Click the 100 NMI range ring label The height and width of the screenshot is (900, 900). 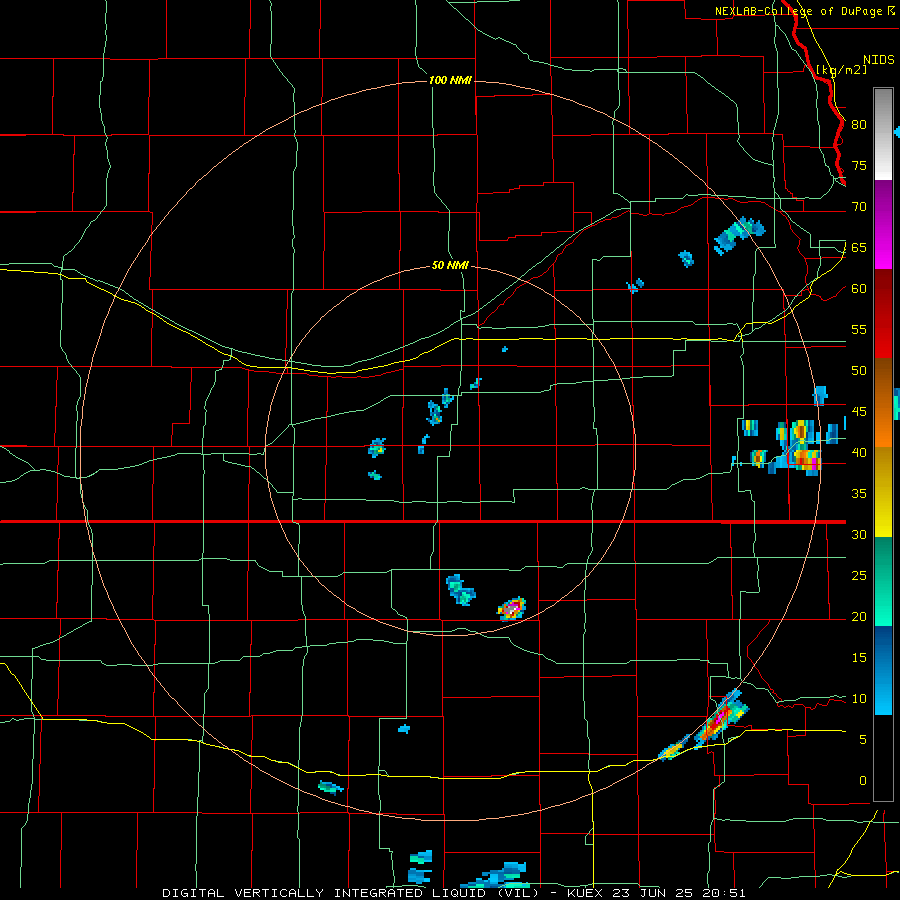(450, 80)
